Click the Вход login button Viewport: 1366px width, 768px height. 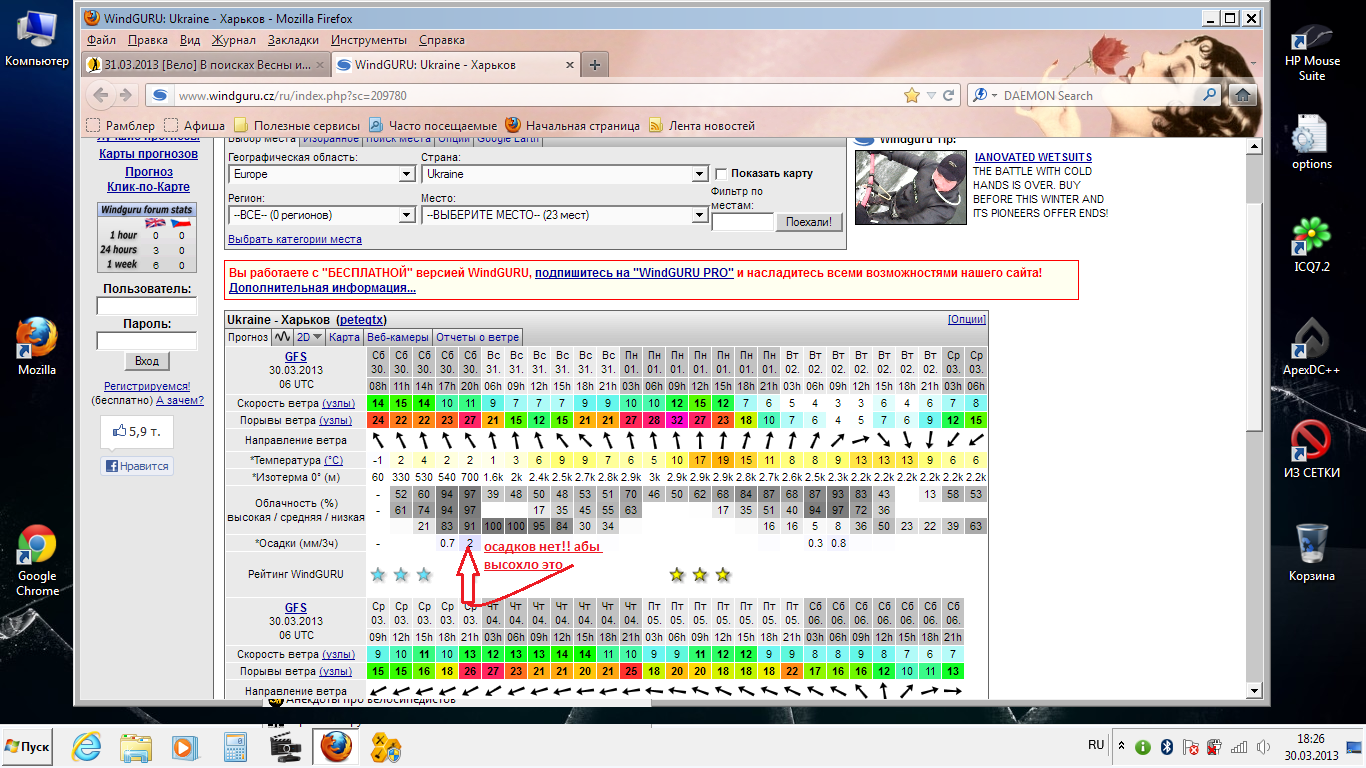click(147, 361)
